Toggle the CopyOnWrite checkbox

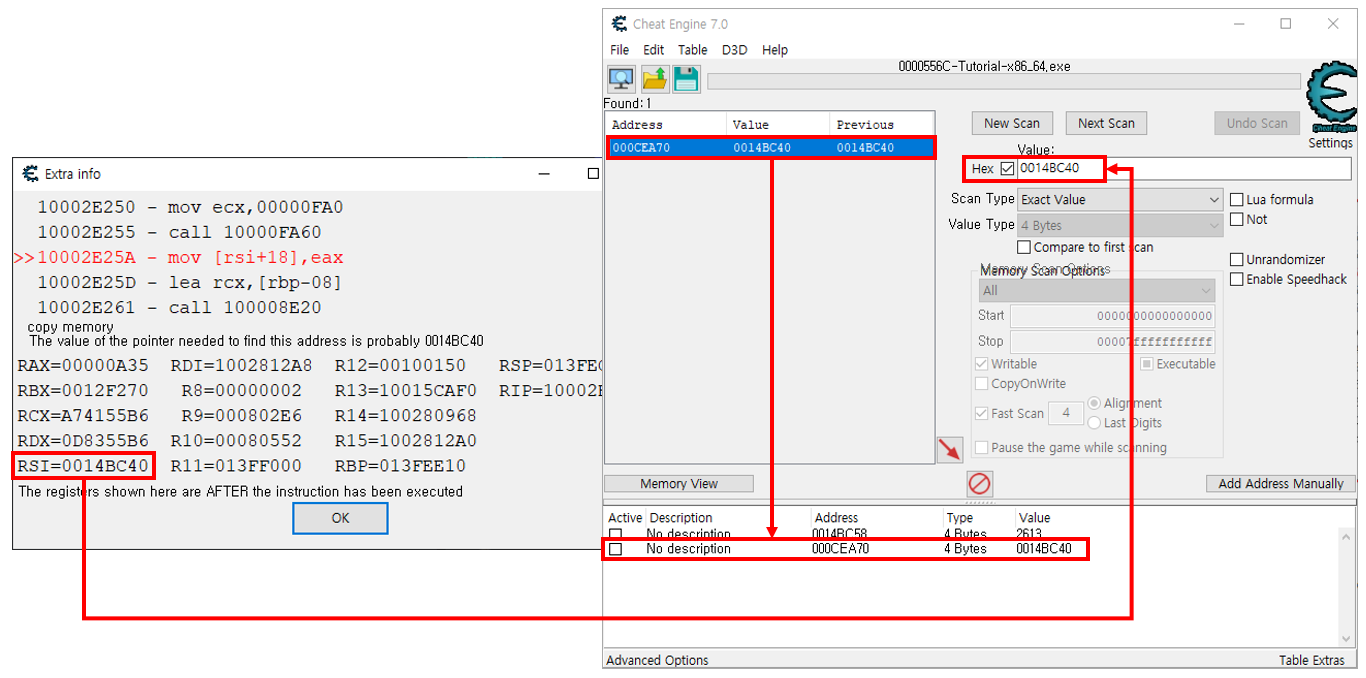pos(982,384)
